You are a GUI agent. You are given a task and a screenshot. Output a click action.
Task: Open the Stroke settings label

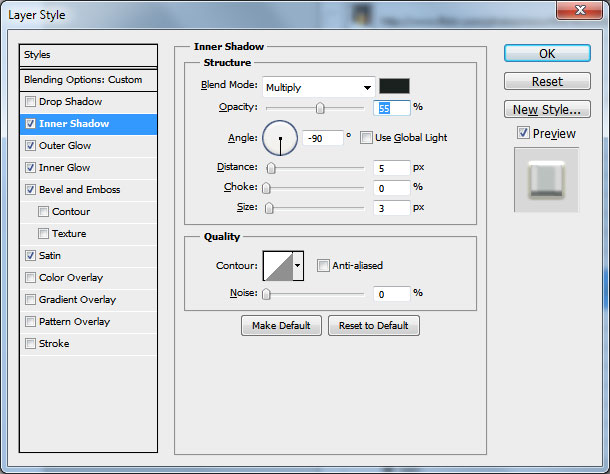click(54, 344)
